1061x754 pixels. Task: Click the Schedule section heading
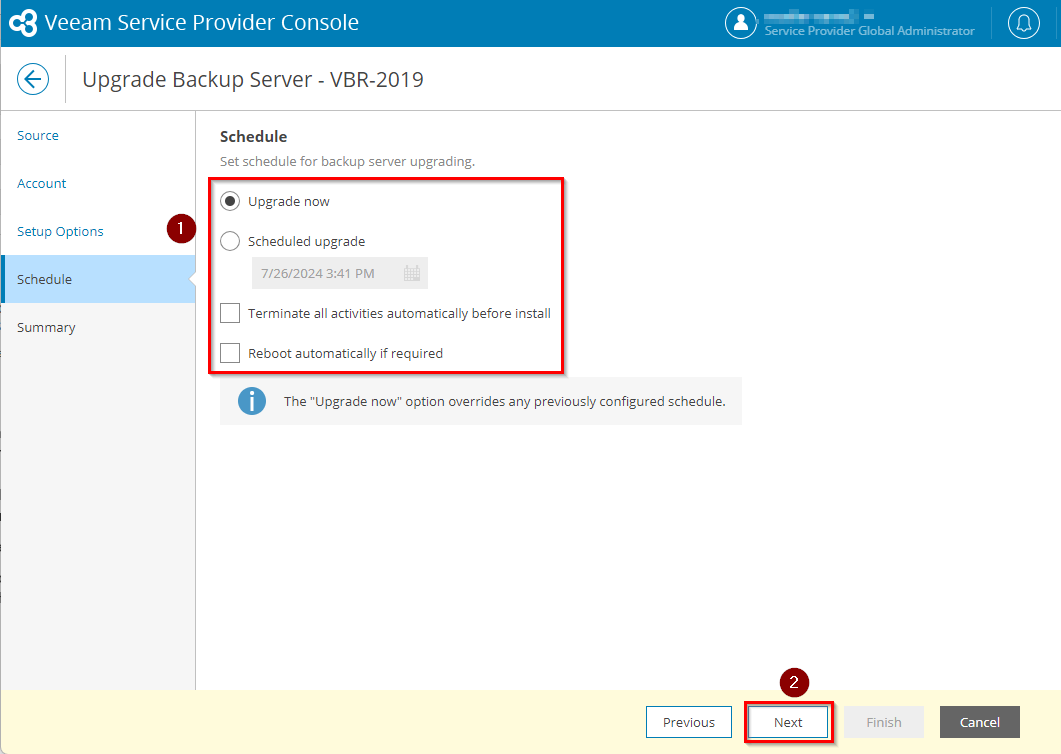pyautogui.click(x=254, y=137)
